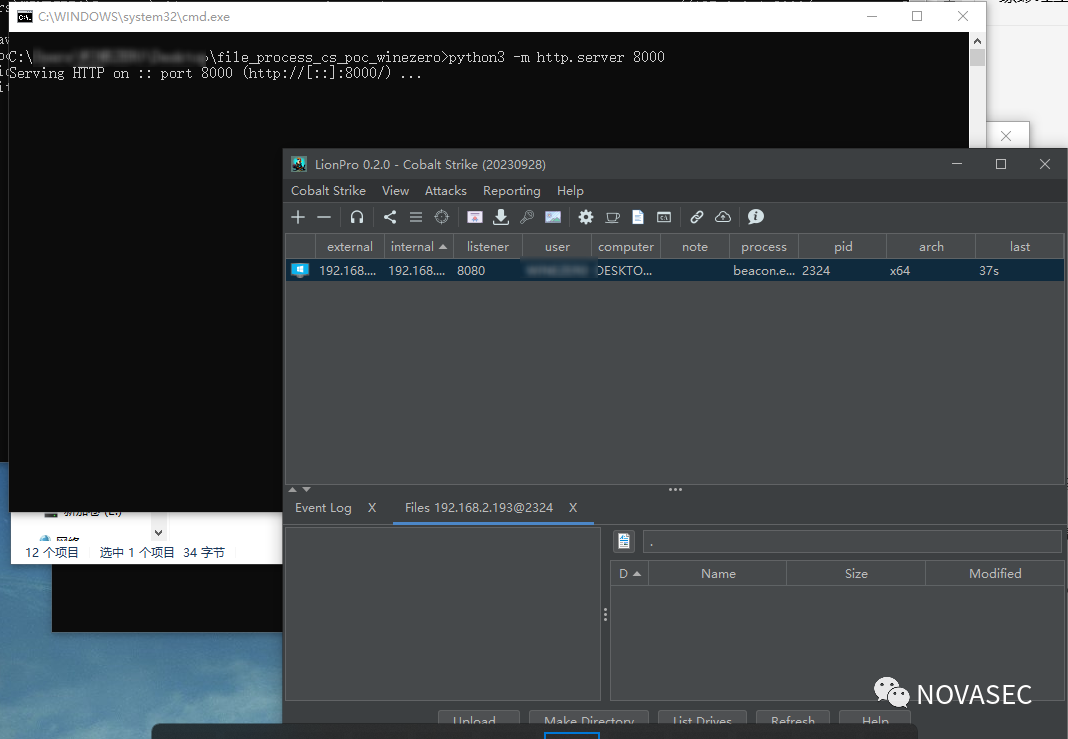Click the chain link host file icon
1068x739 pixels.
(x=697, y=217)
